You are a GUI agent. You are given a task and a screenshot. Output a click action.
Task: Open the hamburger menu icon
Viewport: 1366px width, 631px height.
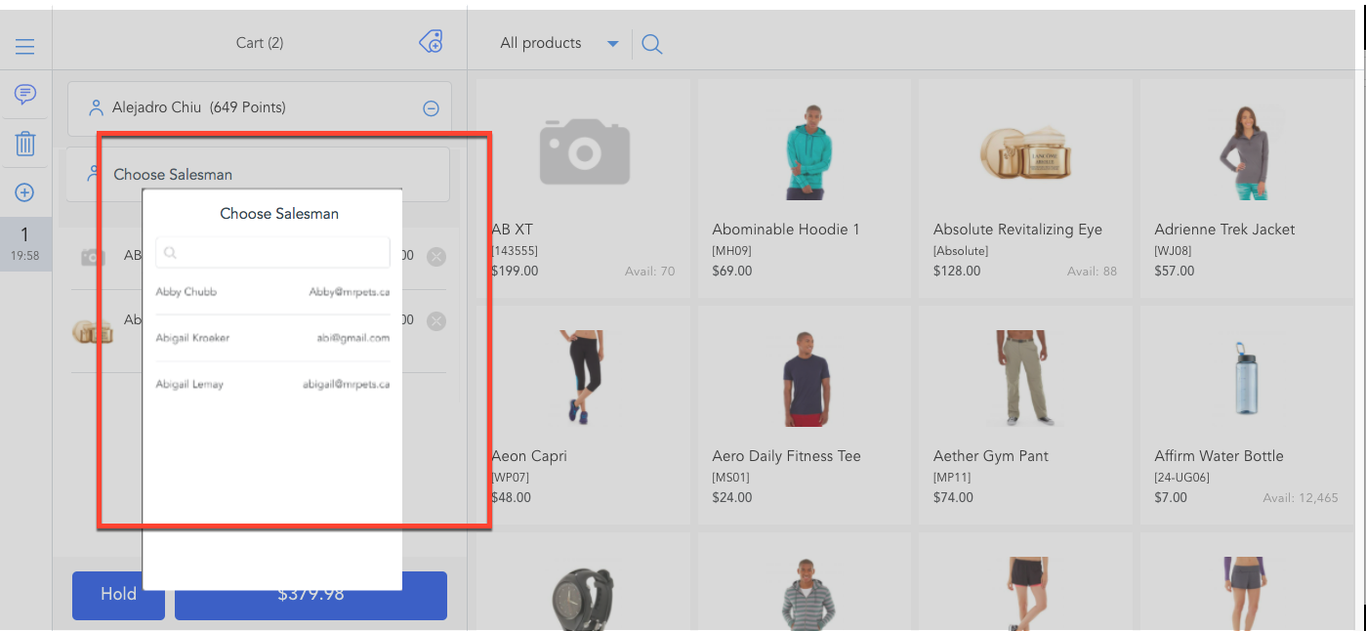point(25,47)
